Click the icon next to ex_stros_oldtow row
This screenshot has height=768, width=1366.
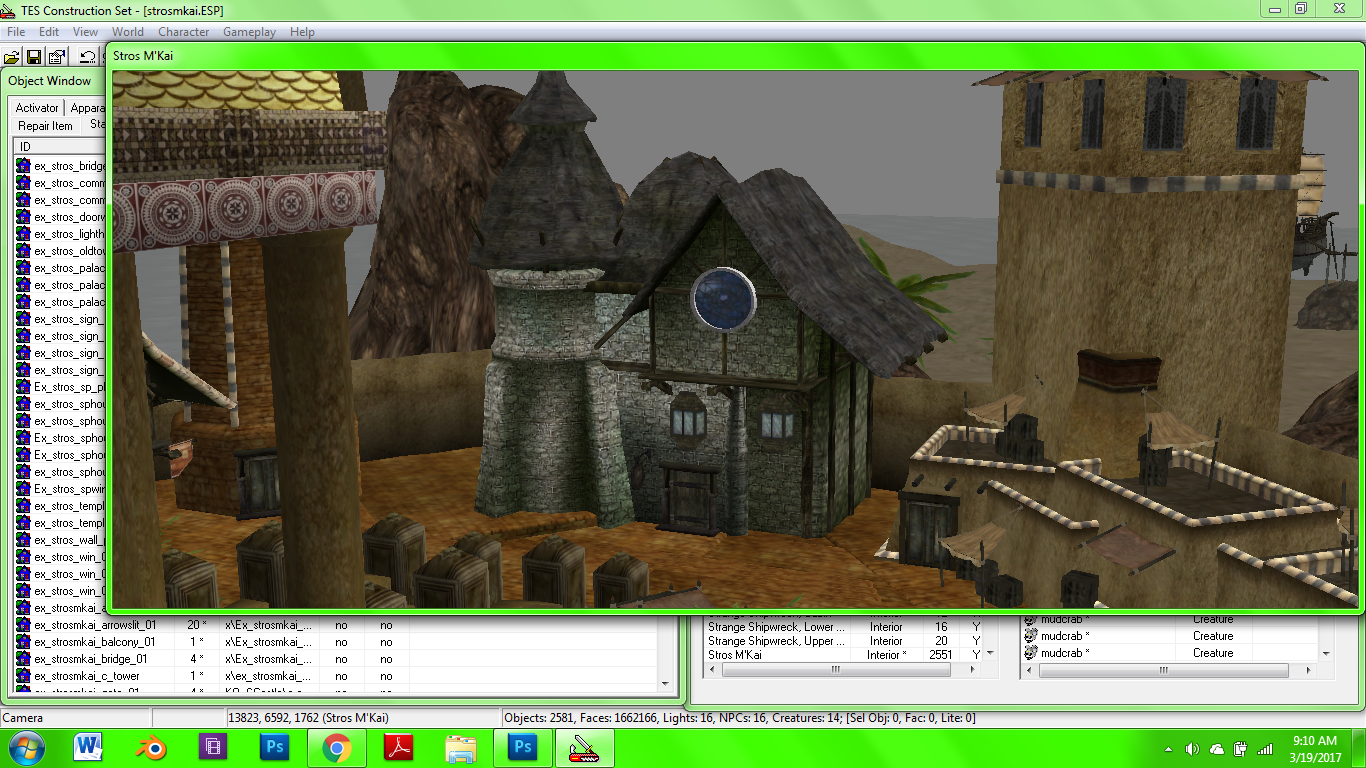(x=23, y=251)
